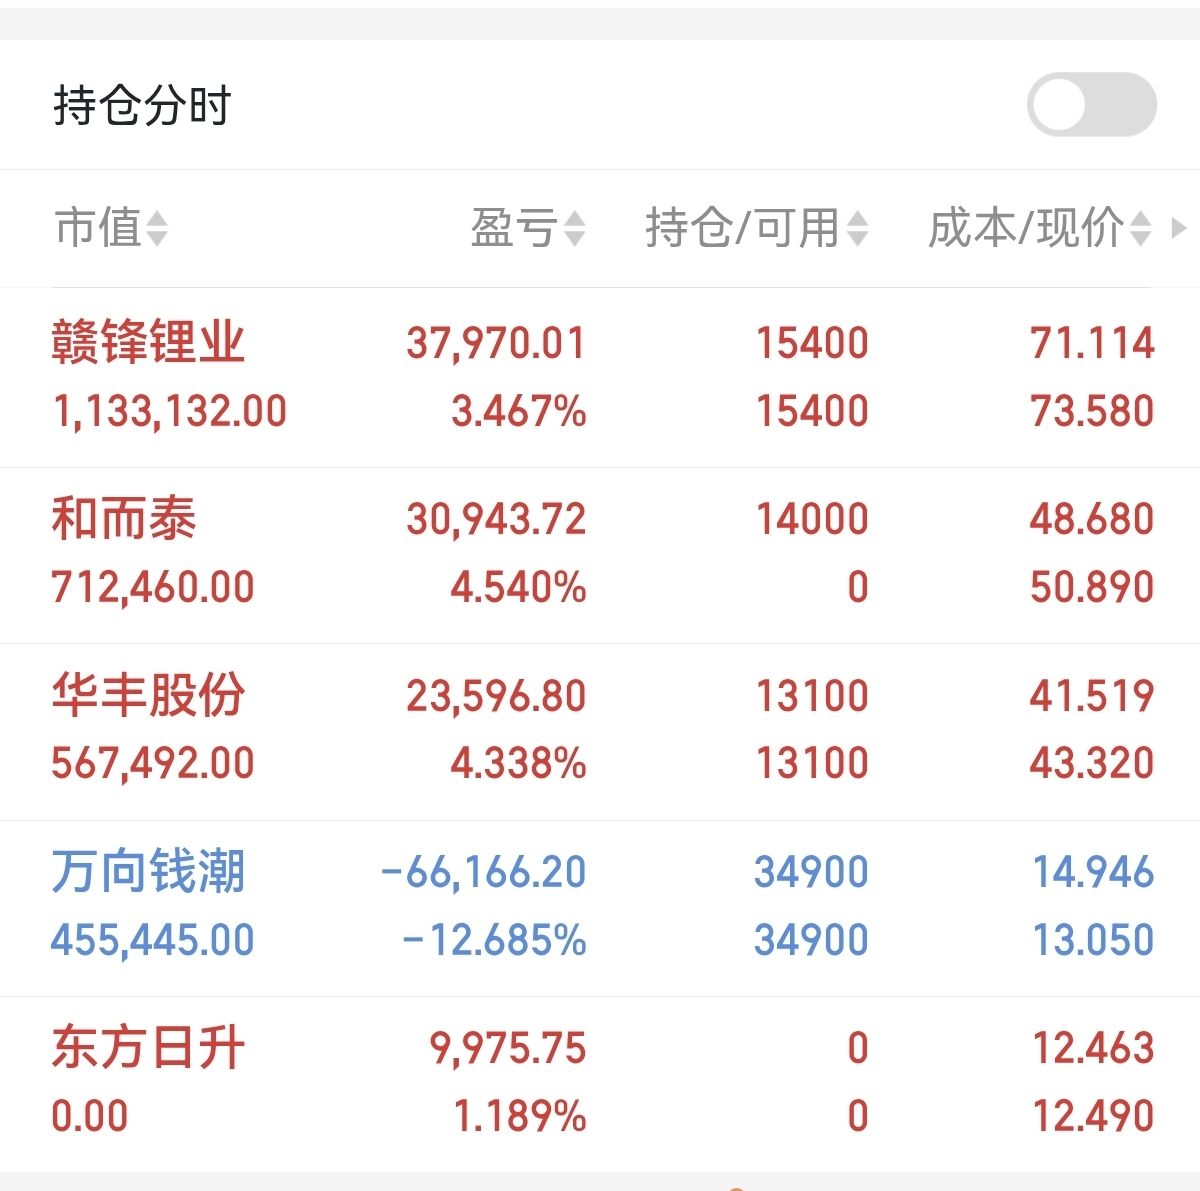This screenshot has width=1200, height=1191.
Task: Tap 华丰股份 market value 567,492.00
Action: point(153,763)
